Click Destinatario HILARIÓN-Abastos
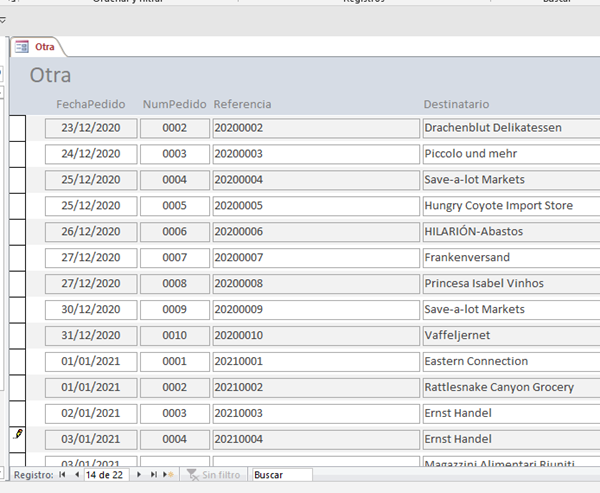This screenshot has width=600, height=493. [x=511, y=232]
